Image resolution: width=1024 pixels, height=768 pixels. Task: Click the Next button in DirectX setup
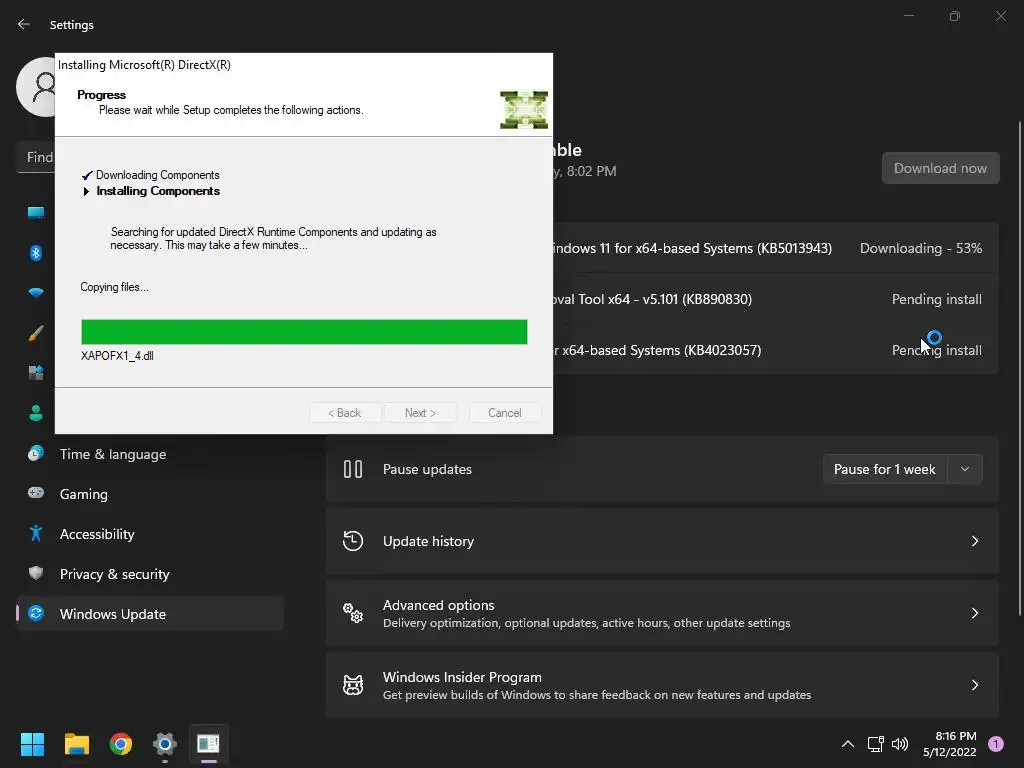[420, 413]
